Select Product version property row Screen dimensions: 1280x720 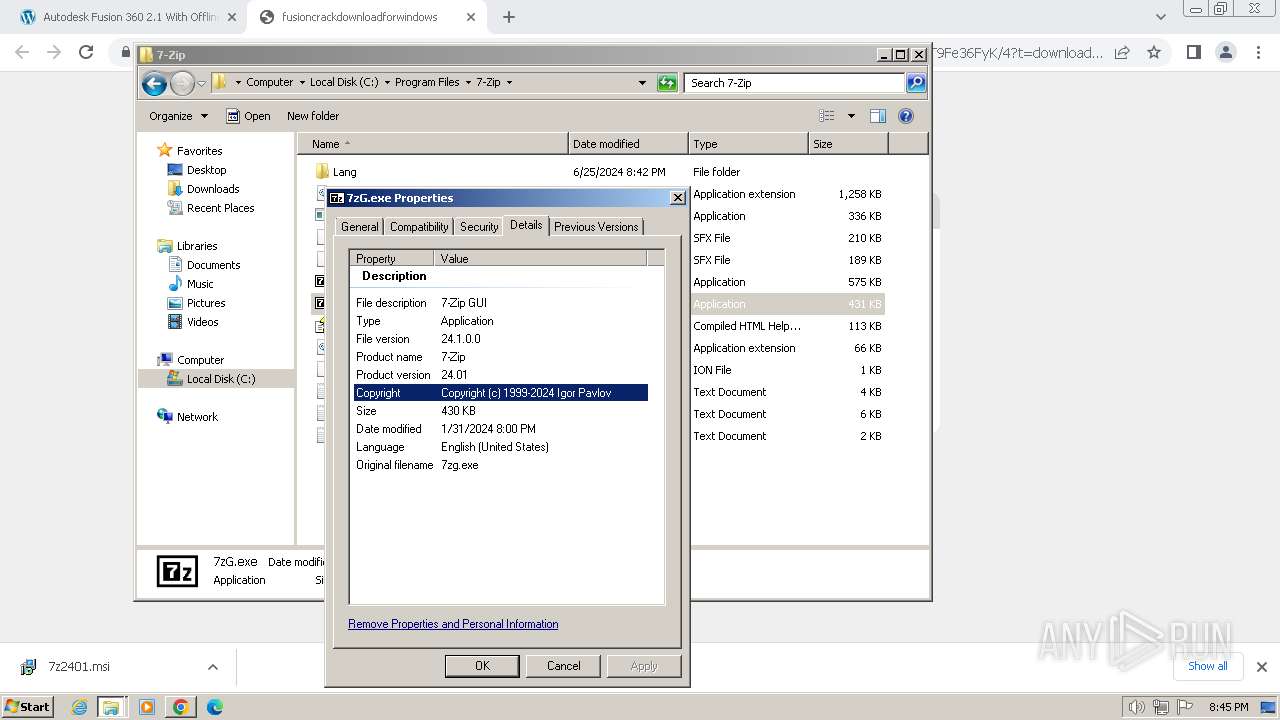pos(501,375)
